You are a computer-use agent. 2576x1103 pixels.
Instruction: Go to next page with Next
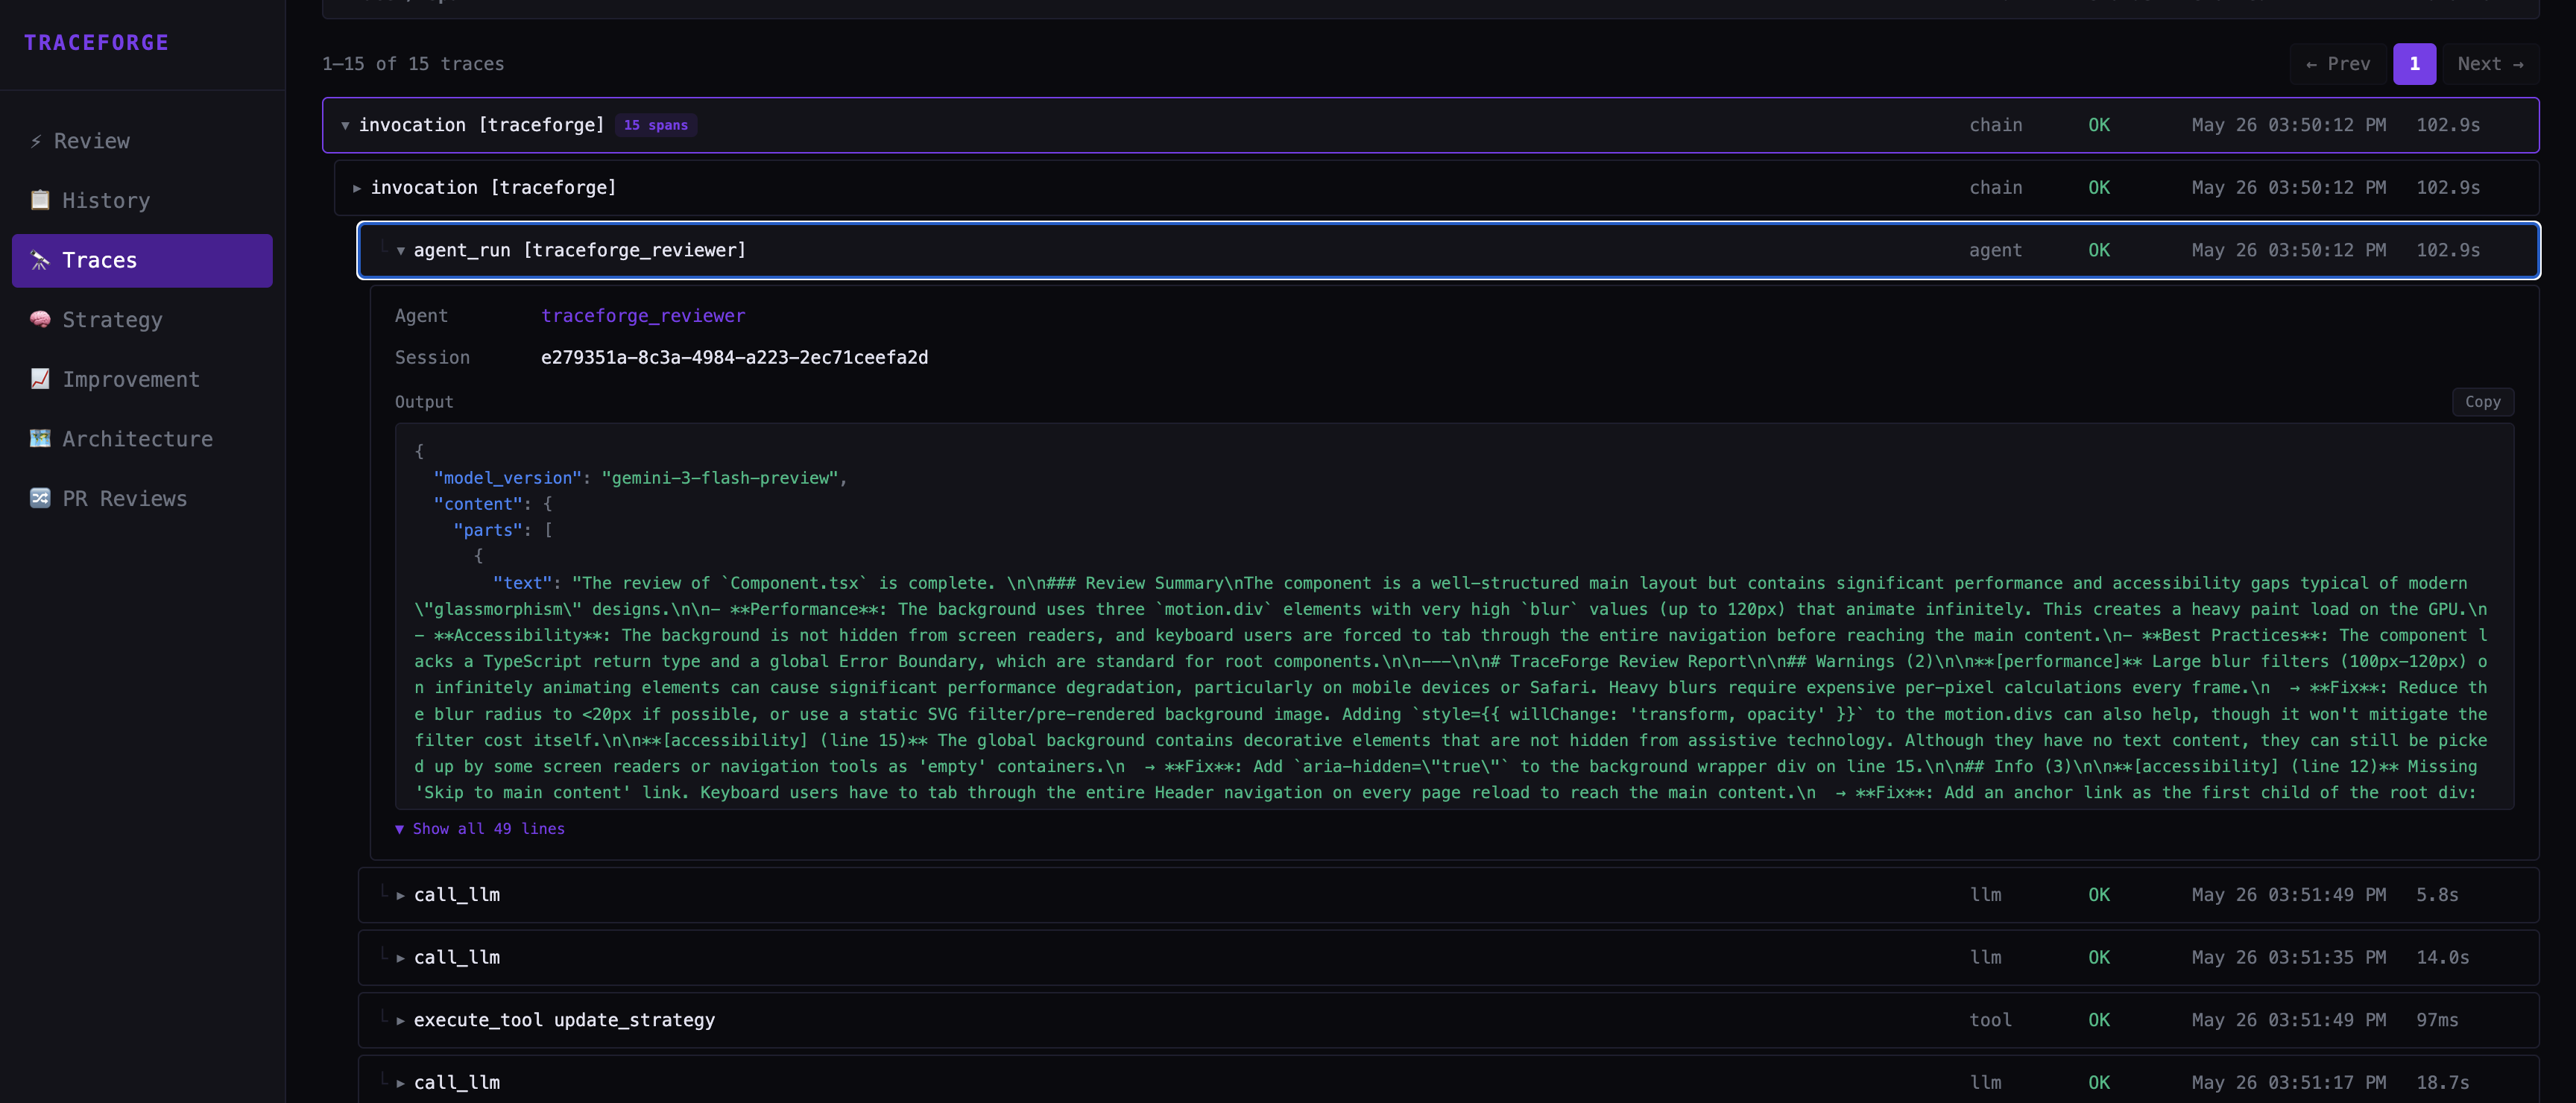coord(2490,64)
